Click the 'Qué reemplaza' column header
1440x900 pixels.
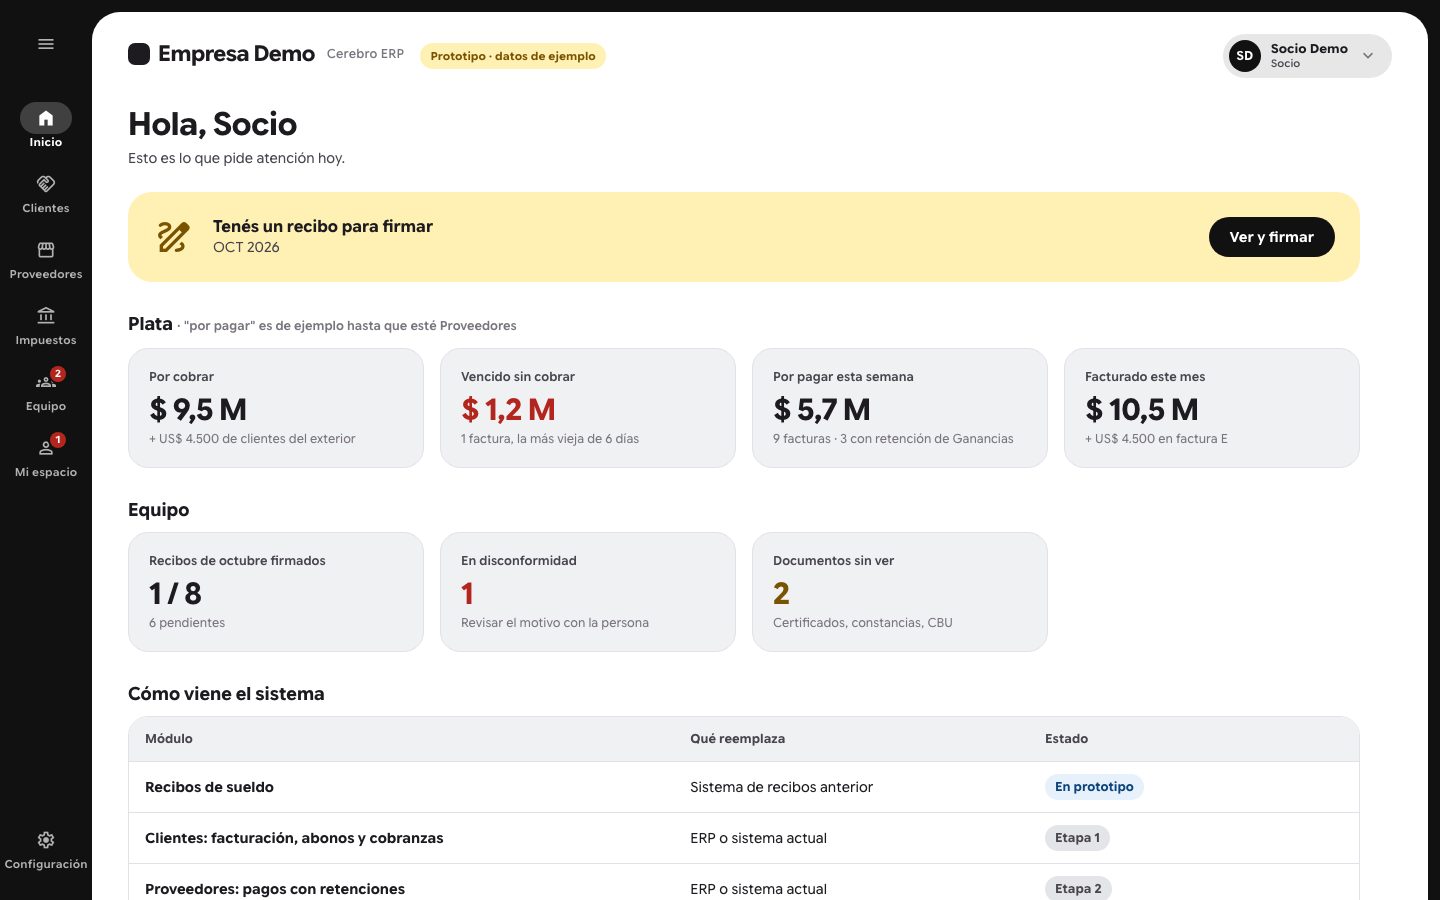[737, 739]
